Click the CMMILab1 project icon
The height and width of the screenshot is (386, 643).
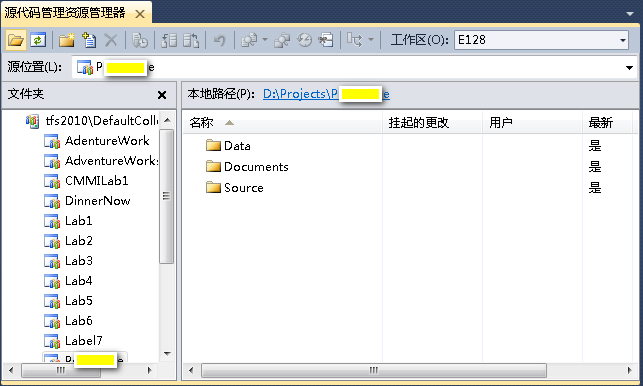pos(52,181)
